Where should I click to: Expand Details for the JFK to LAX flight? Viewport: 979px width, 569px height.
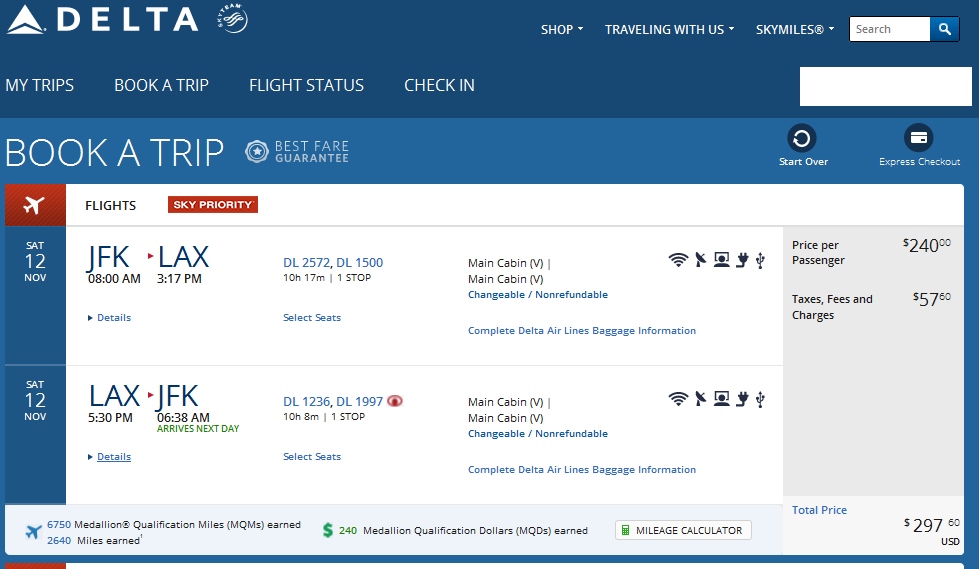[x=113, y=318]
